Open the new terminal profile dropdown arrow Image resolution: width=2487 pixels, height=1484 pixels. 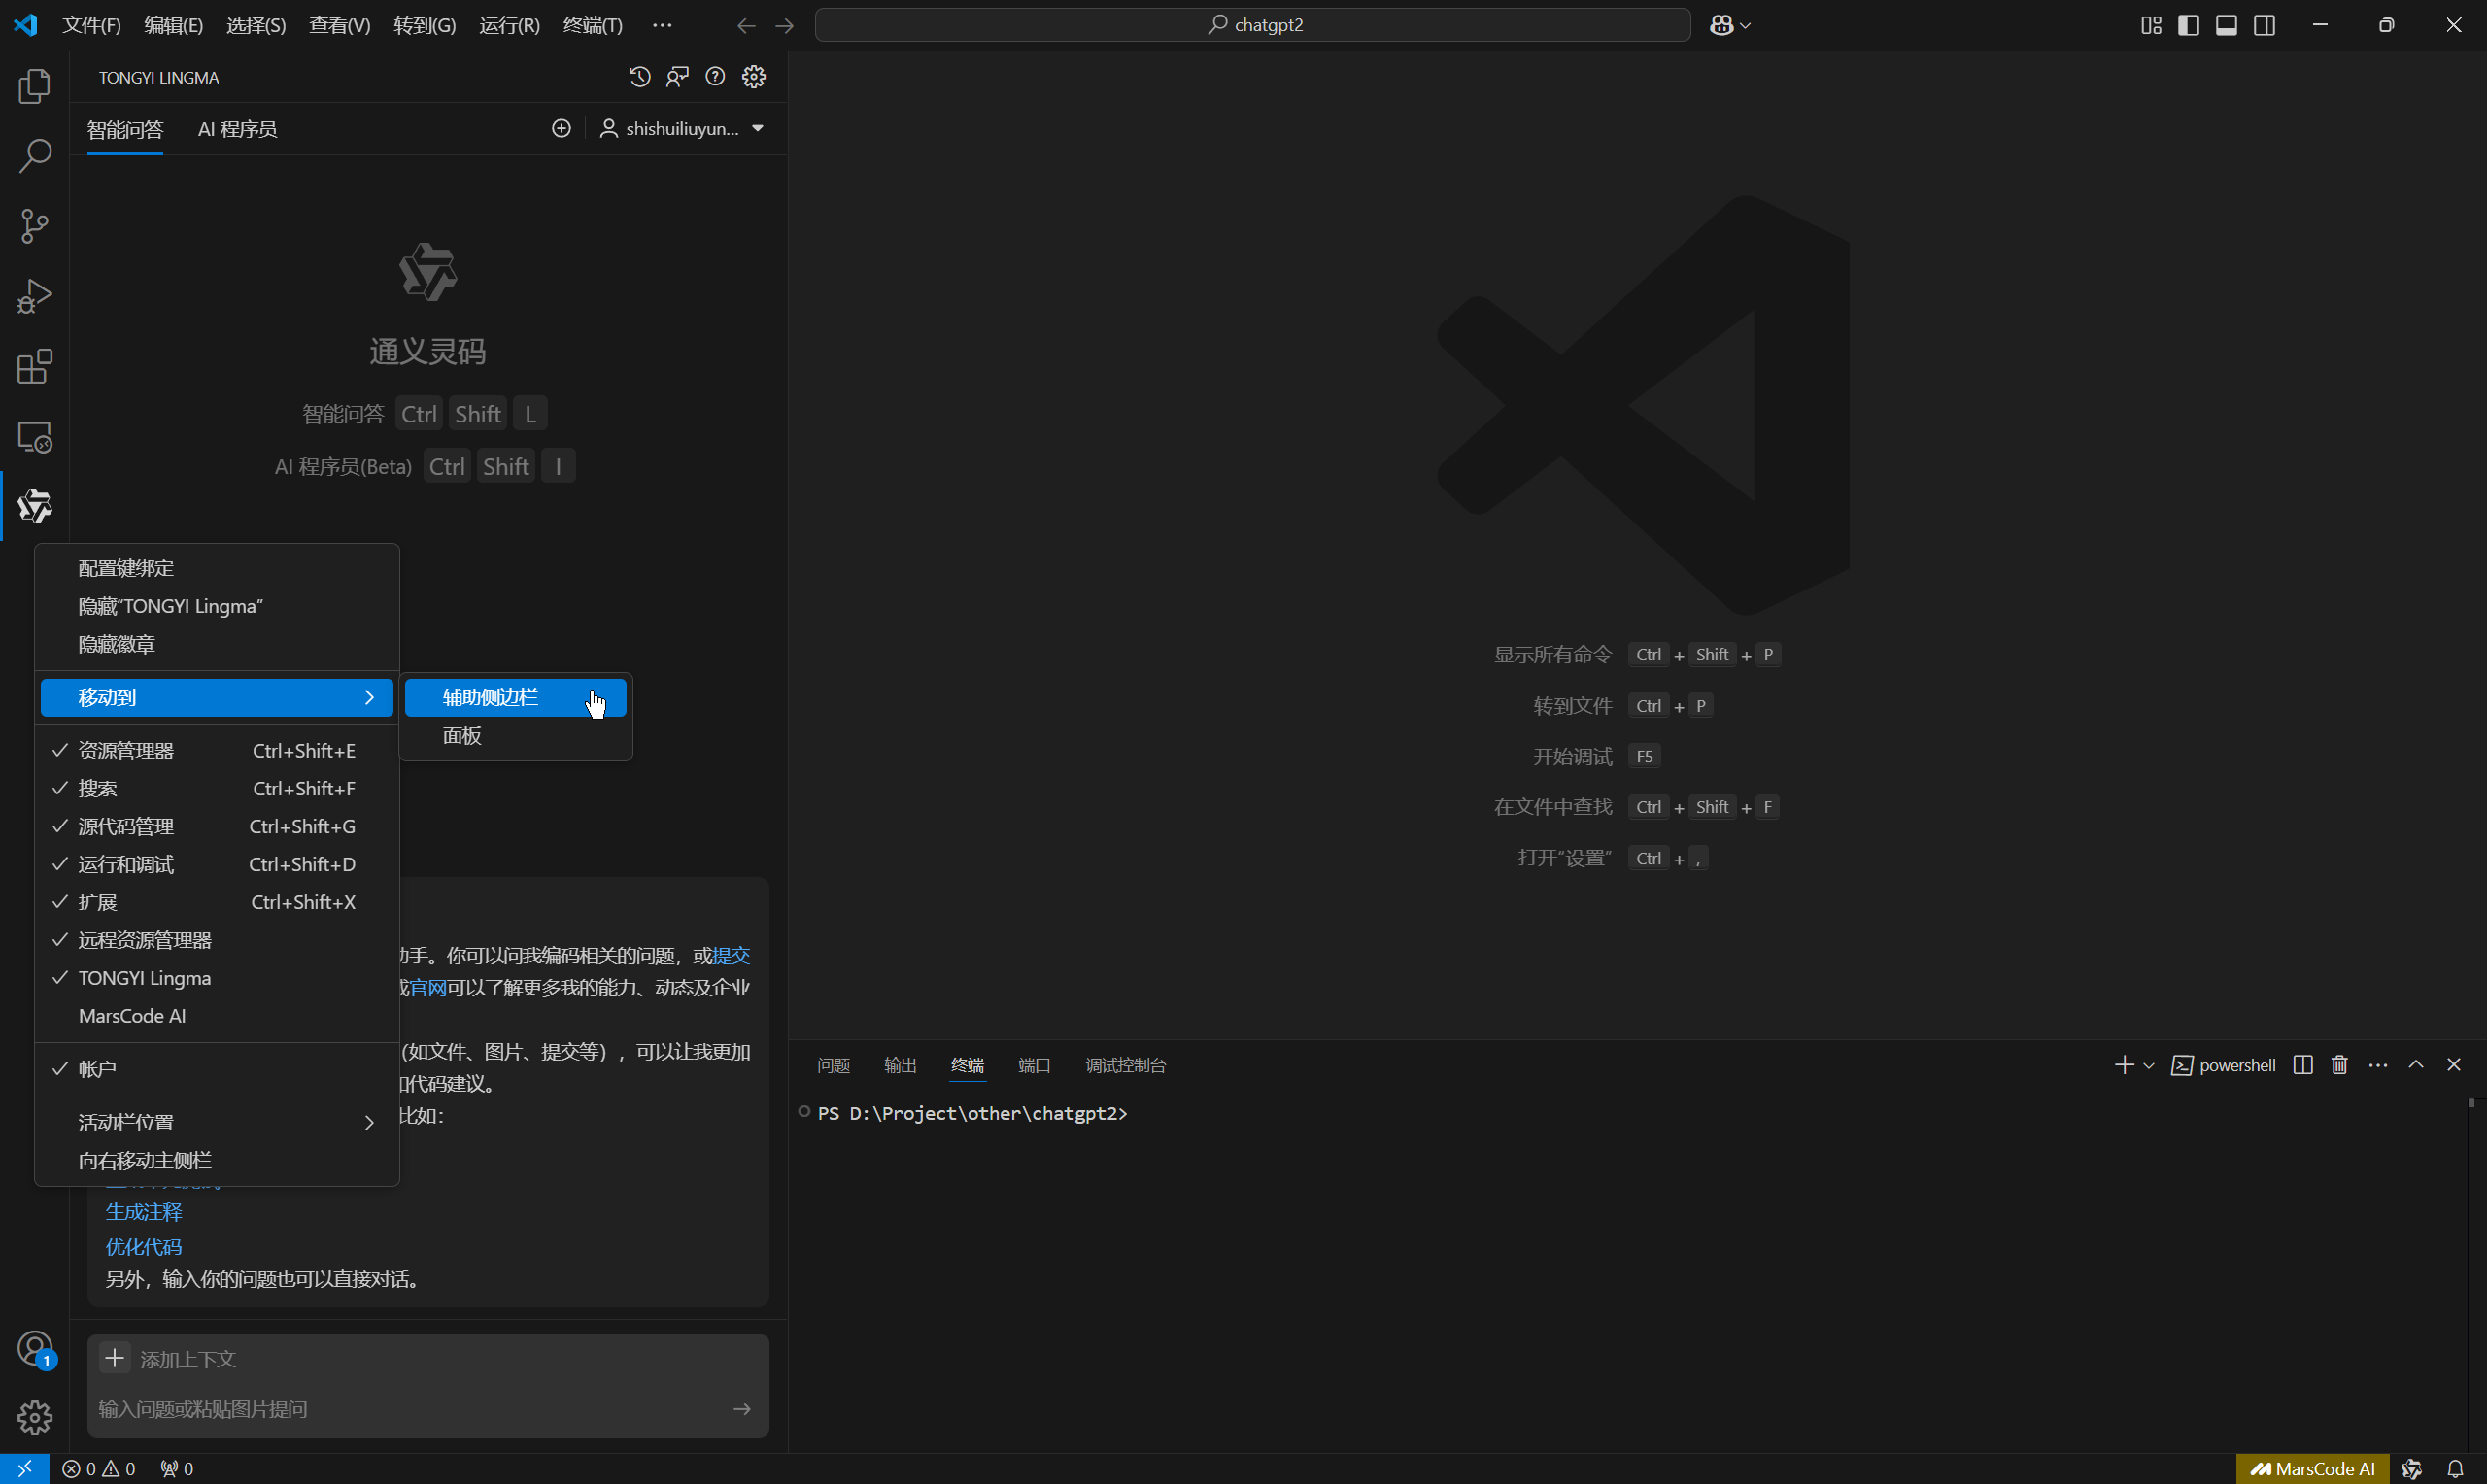(x=2148, y=1066)
